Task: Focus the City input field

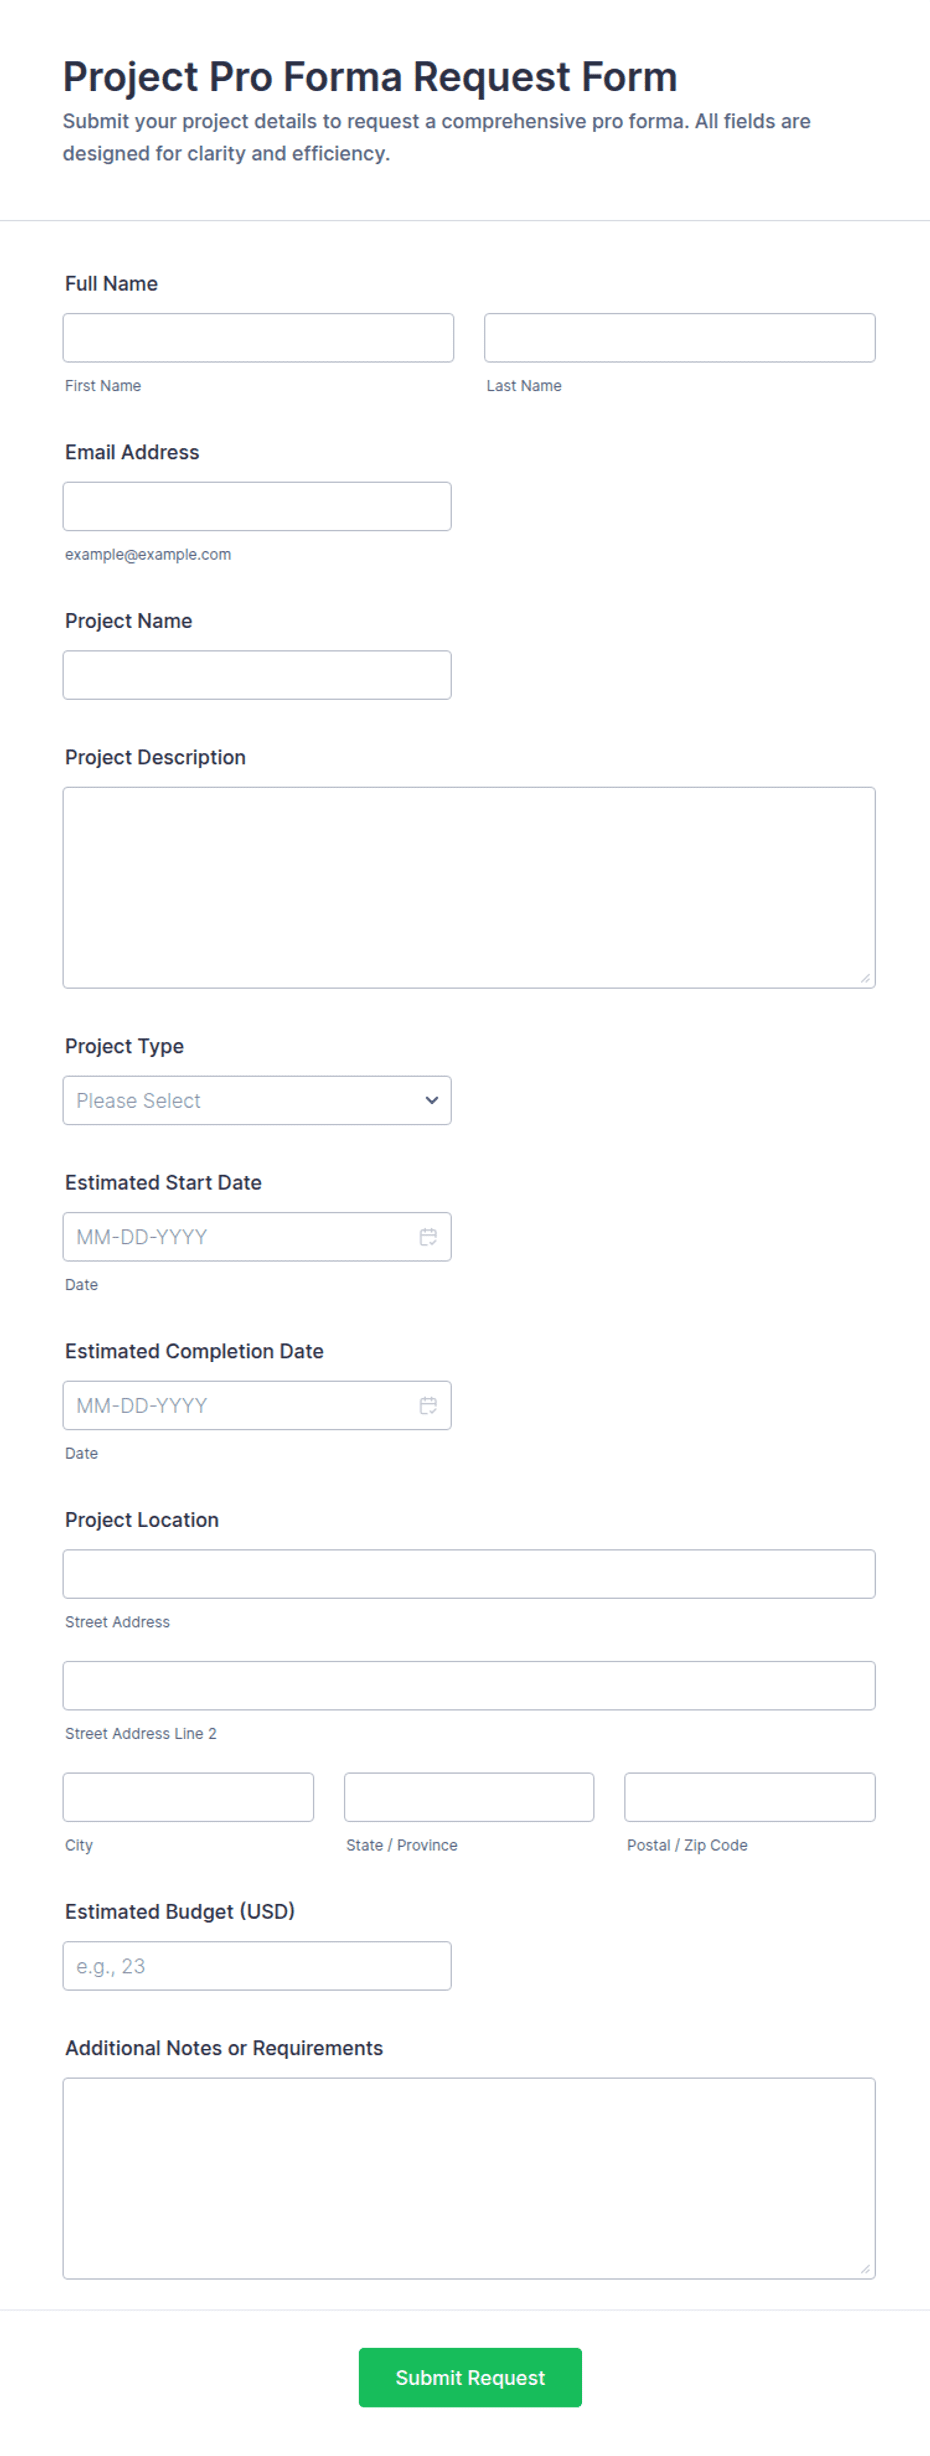Action: pyautogui.click(x=188, y=1797)
